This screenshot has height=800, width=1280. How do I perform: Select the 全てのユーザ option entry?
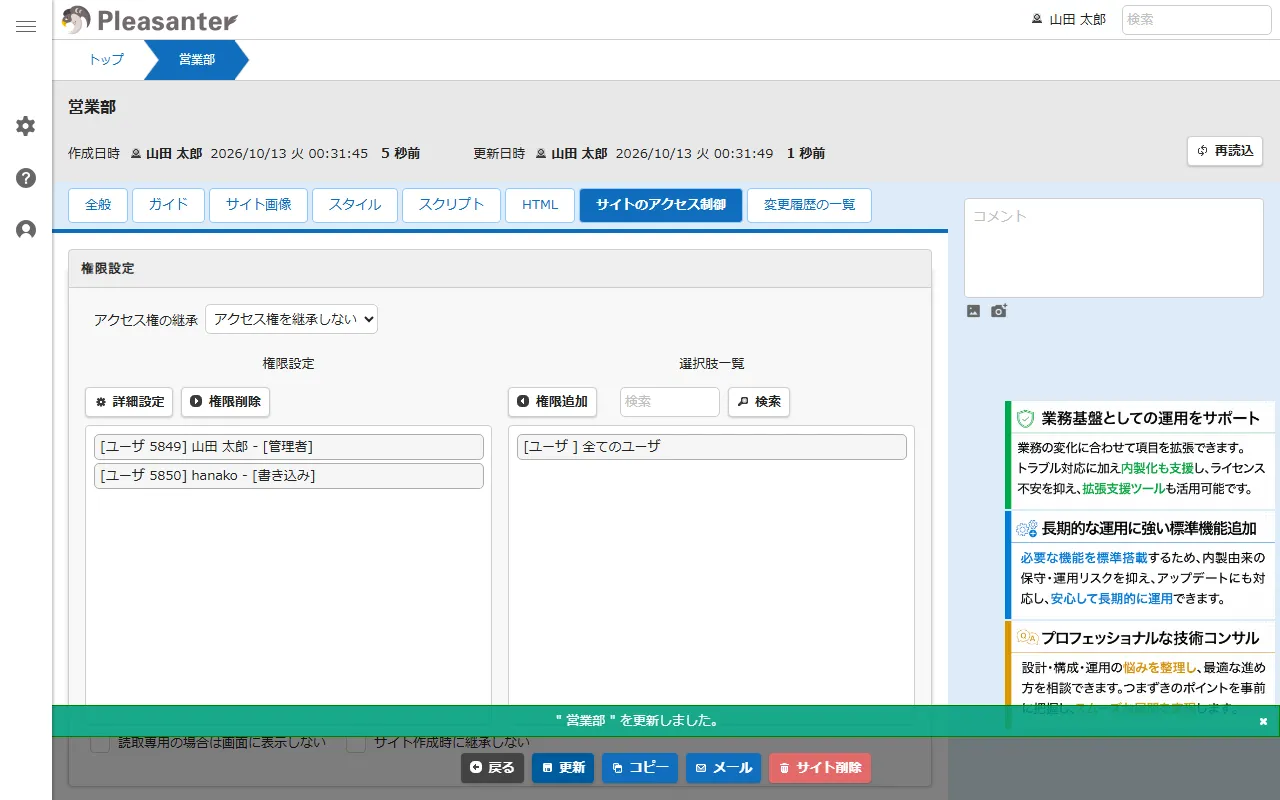pos(712,447)
